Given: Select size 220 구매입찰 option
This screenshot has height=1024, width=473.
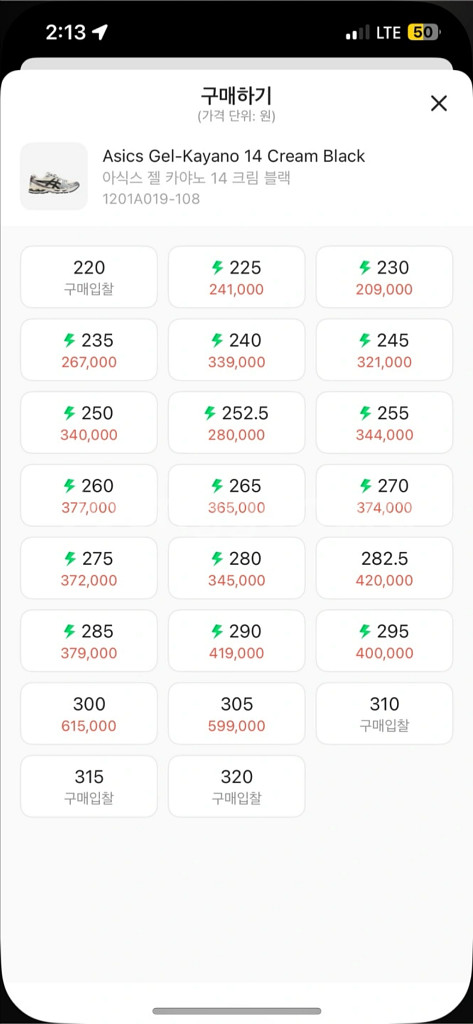Looking at the screenshot, I should (x=89, y=277).
